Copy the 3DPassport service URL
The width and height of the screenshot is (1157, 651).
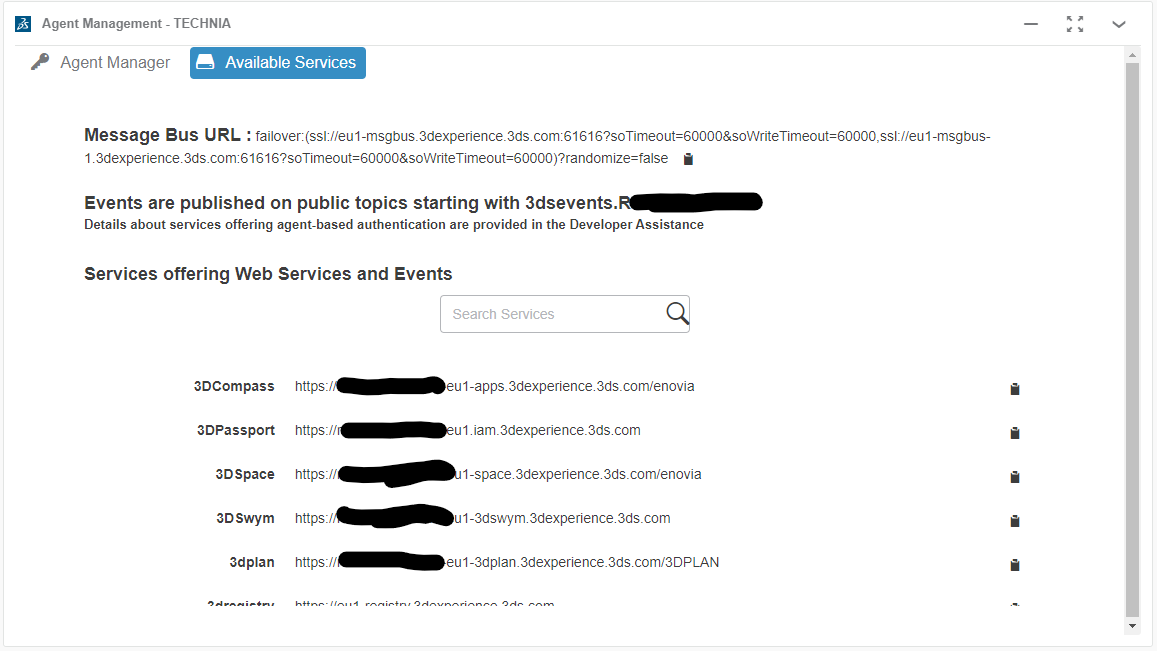pyautogui.click(x=1014, y=433)
